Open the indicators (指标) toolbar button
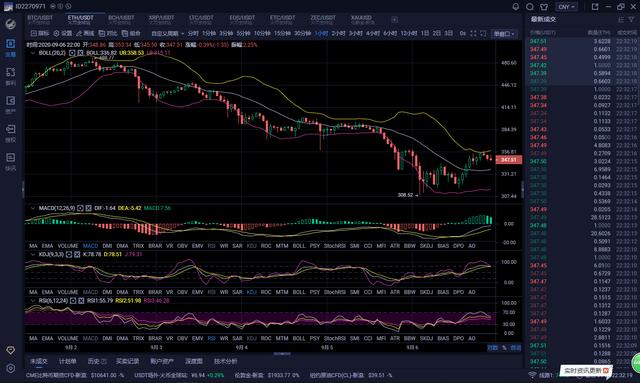Viewport: 640px width, 383px height. pos(40,33)
